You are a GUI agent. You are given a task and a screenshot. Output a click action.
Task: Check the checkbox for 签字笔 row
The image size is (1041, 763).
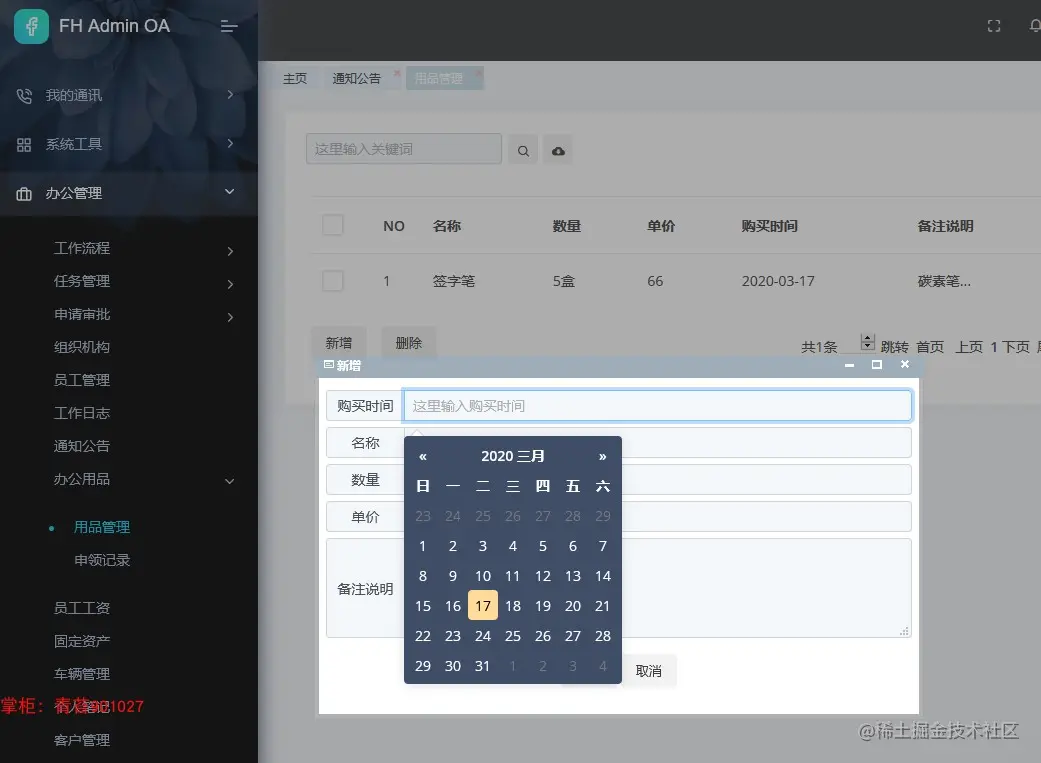pyautogui.click(x=333, y=281)
